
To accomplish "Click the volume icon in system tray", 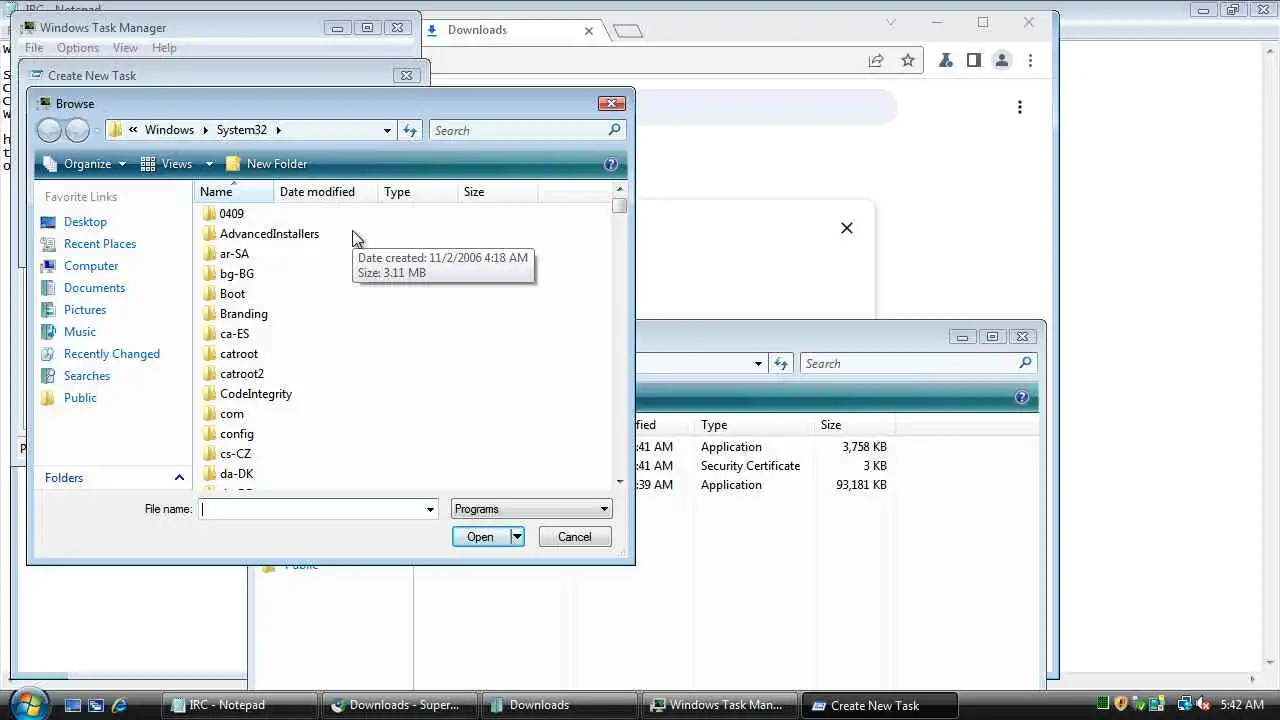I will click(1201, 705).
